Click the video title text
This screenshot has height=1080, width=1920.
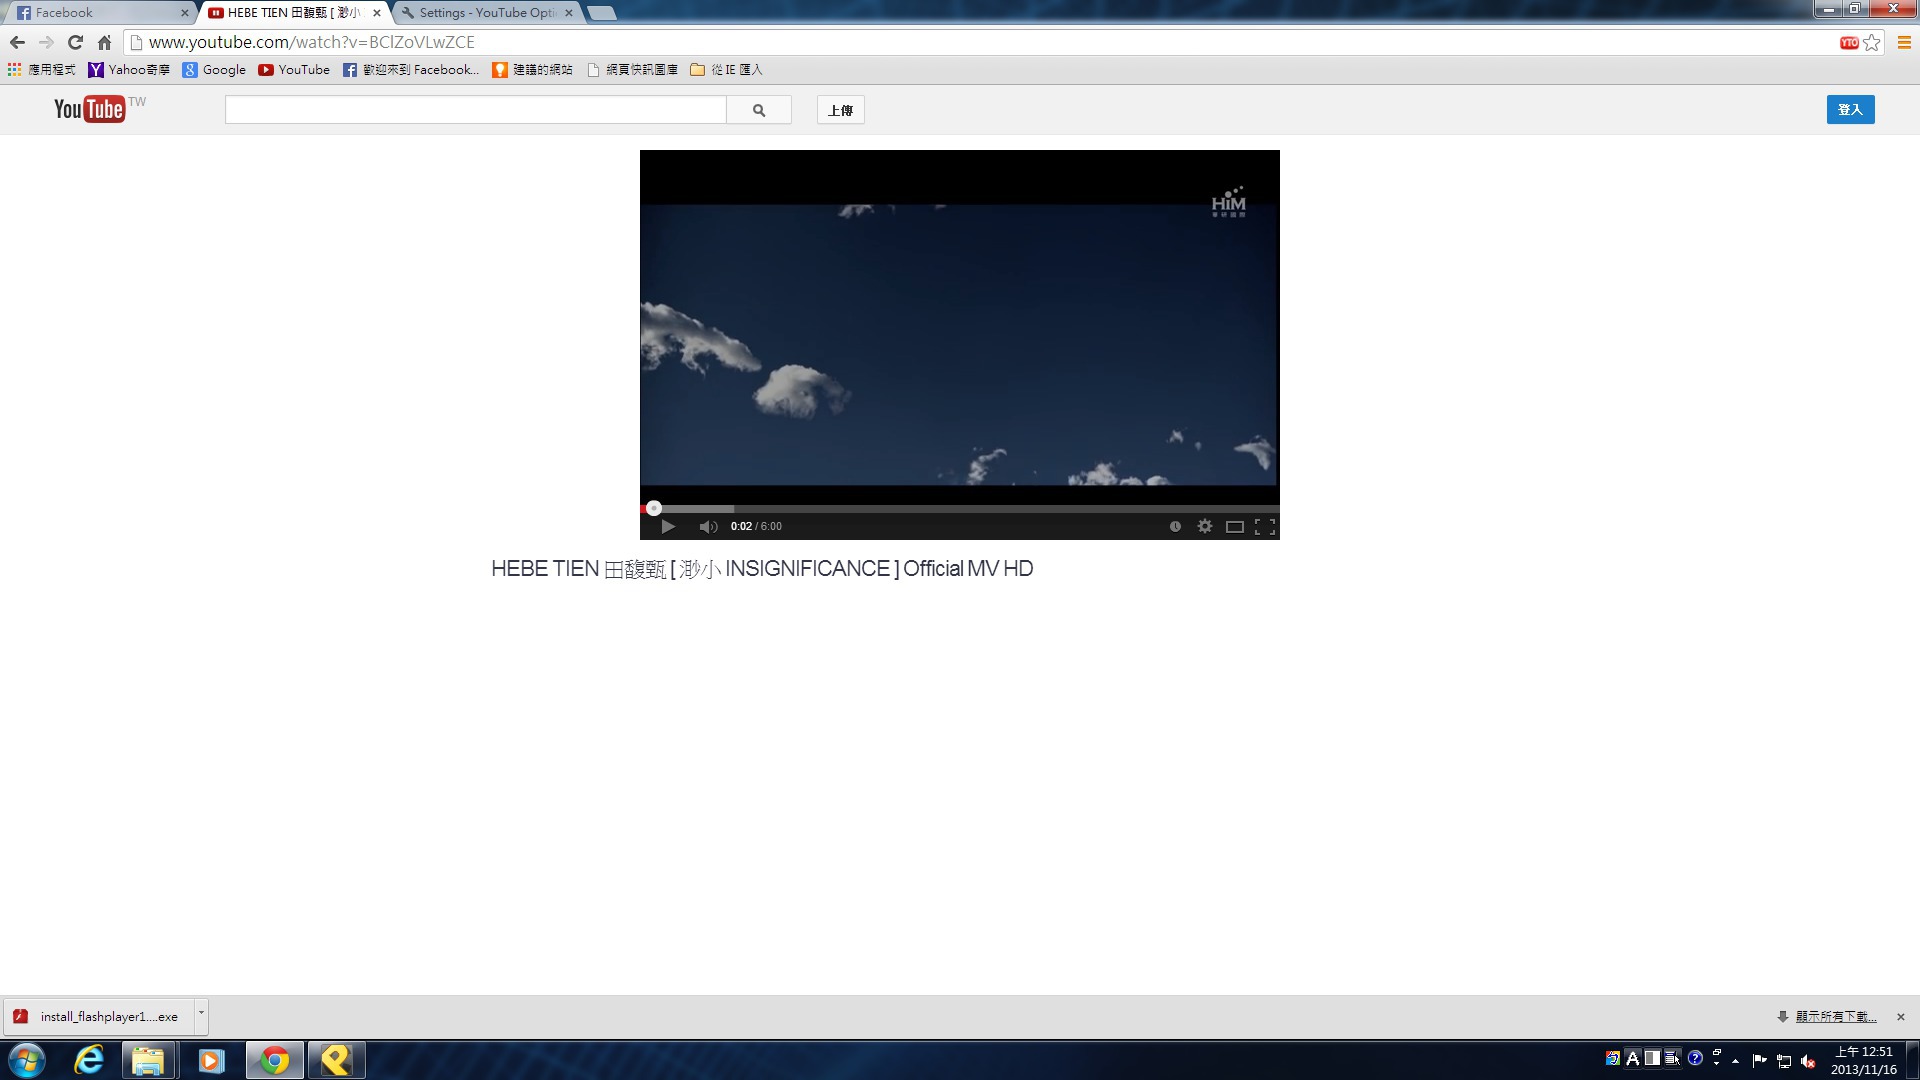[762, 568]
